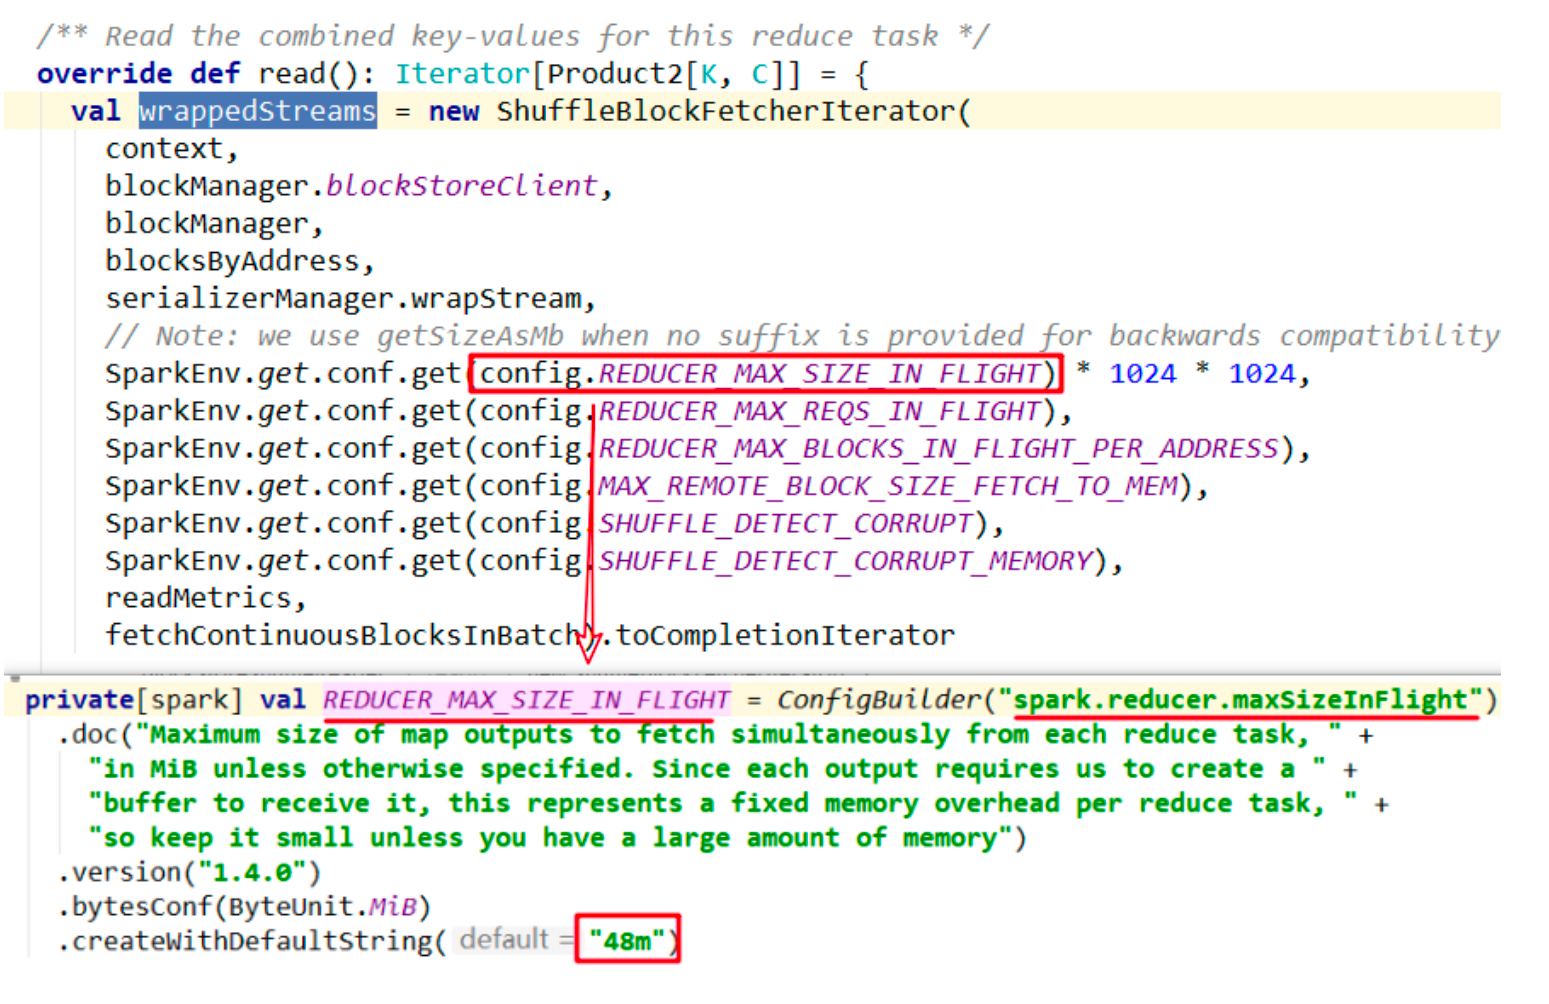Click the "48m" default value string
The height and width of the screenshot is (1004, 1549).
[x=627, y=941]
